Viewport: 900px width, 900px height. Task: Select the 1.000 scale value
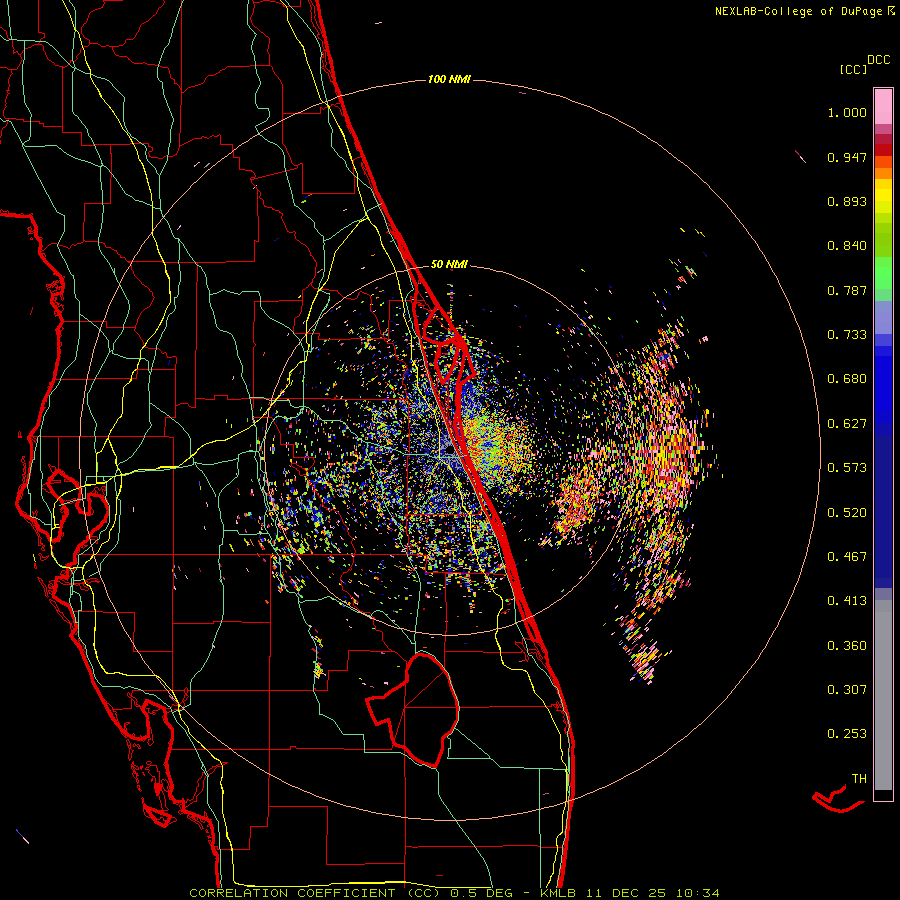coord(847,112)
